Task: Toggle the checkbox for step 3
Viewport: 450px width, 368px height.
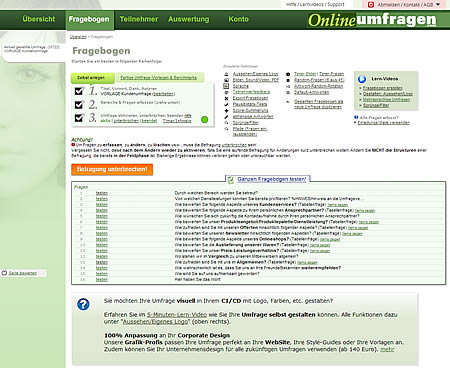Action: click(79, 118)
